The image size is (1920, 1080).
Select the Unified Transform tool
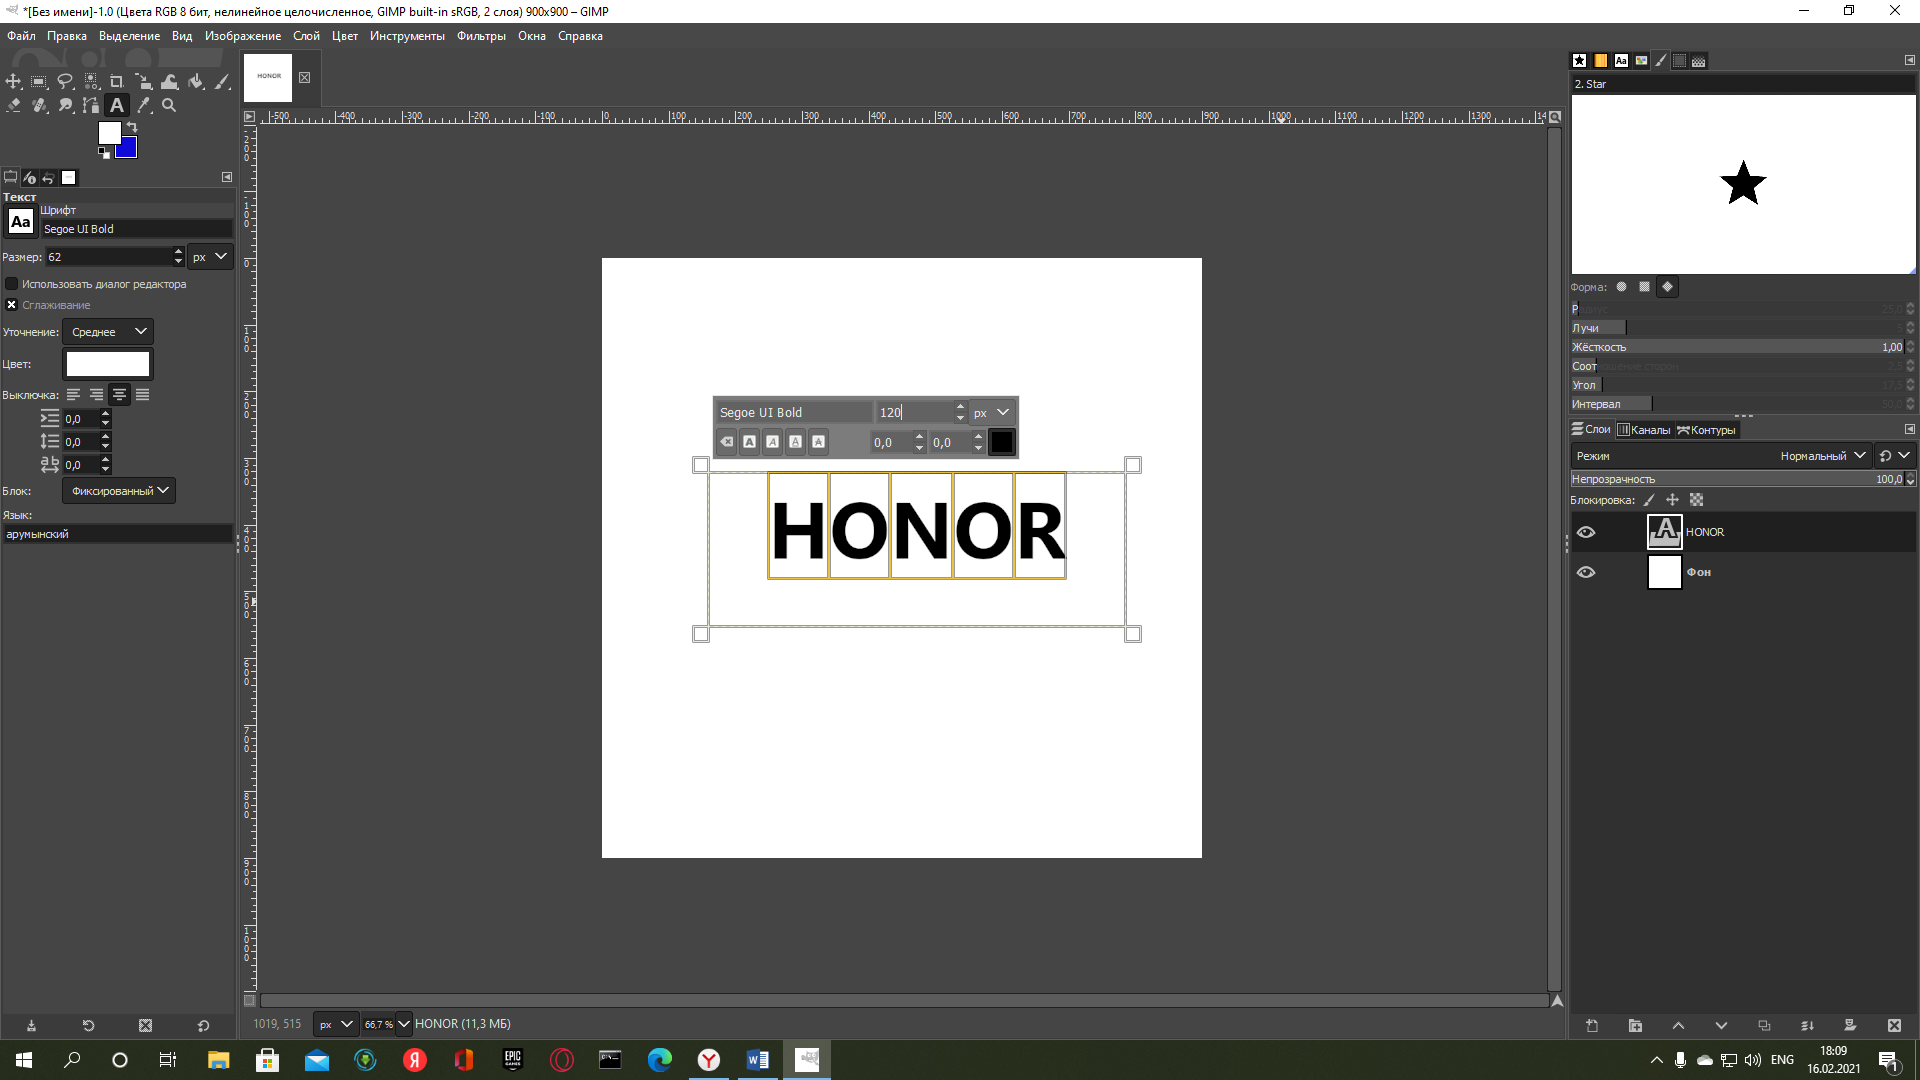tap(143, 81)
